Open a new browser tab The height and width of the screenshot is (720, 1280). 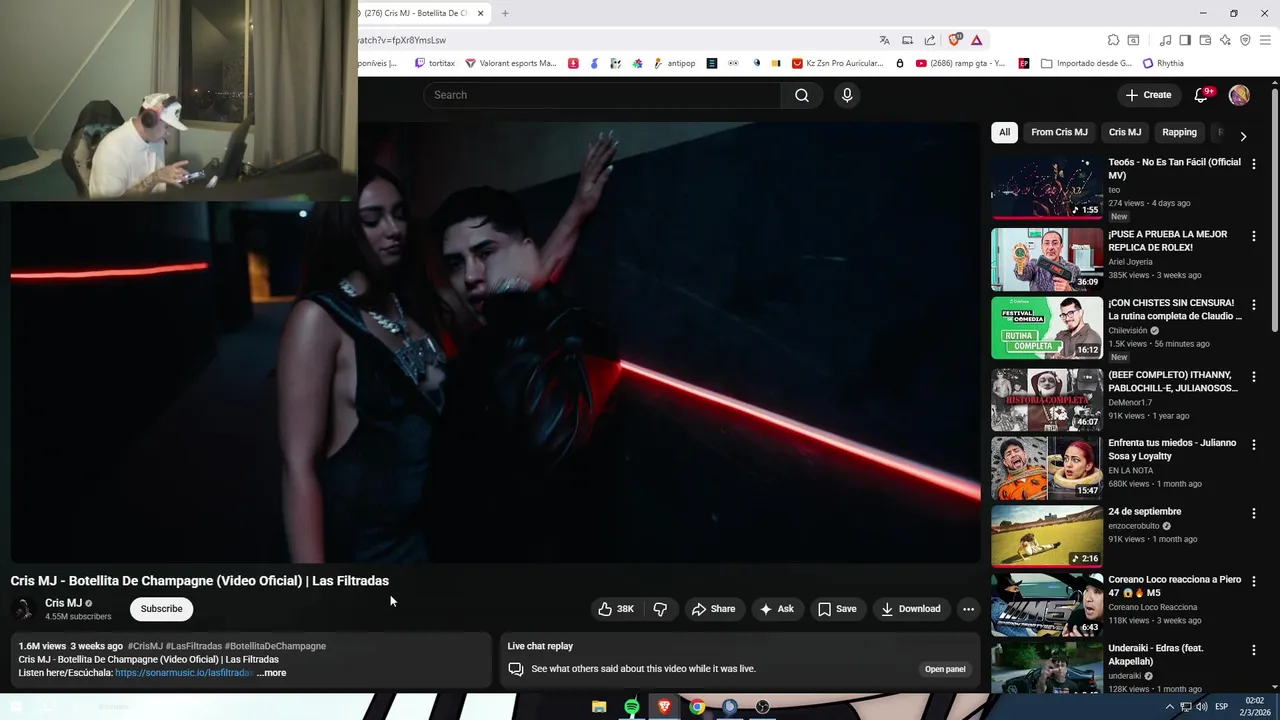click(x=505, y=13)
